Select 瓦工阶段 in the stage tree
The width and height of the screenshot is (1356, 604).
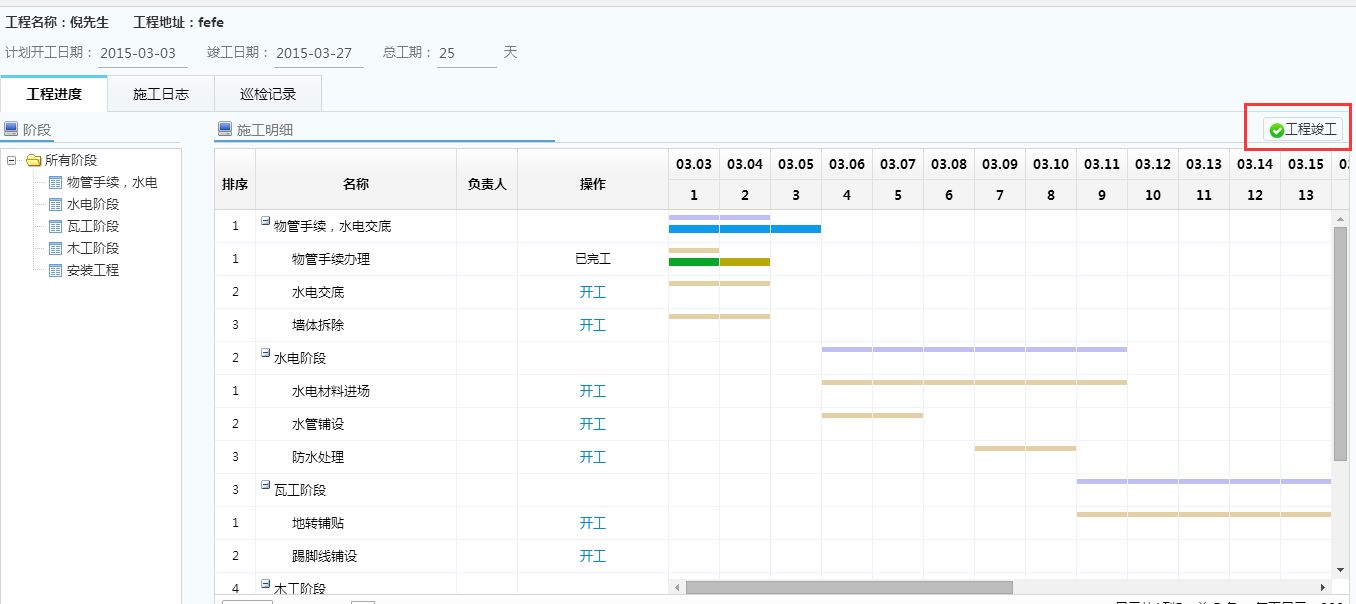tap(93, 226)
